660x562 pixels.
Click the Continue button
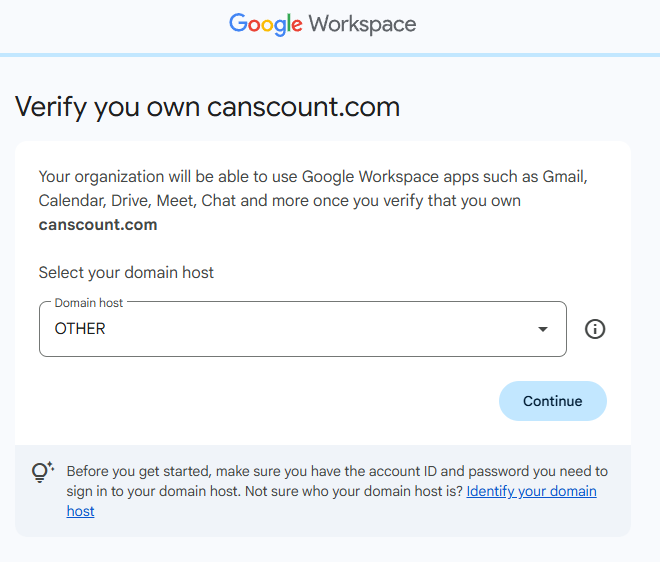coord(553,401)
